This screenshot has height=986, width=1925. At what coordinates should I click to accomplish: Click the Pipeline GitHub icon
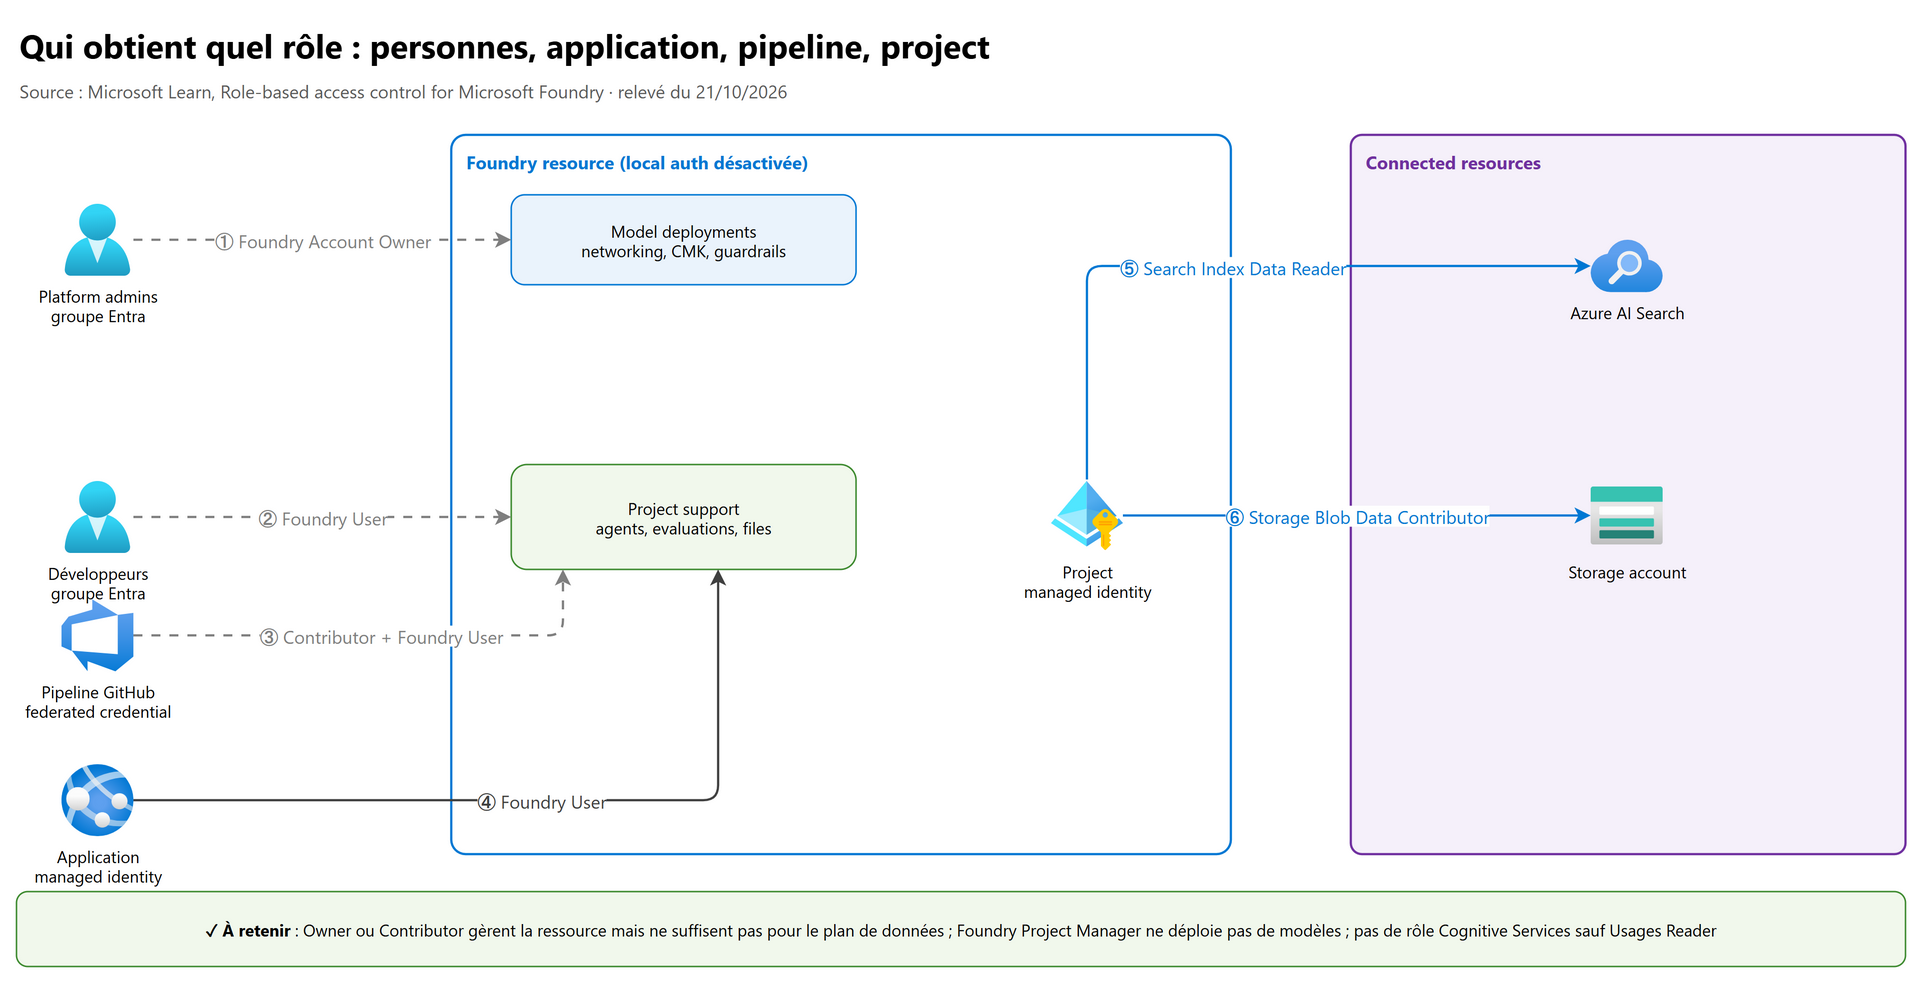pos(97,636)
